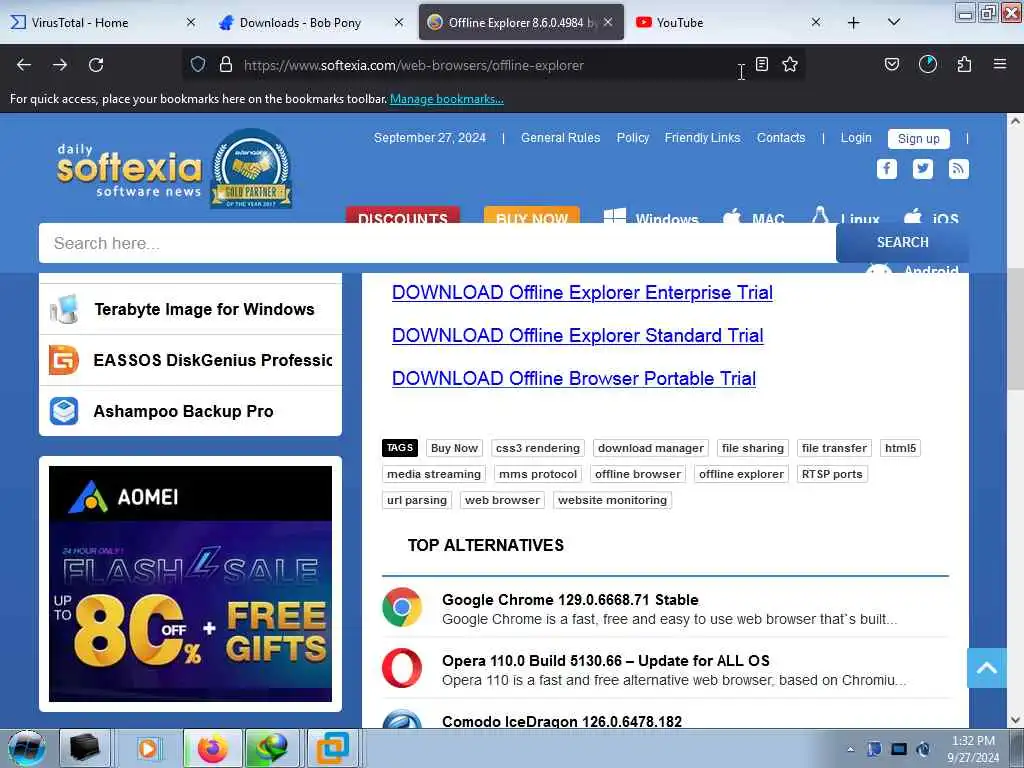The width and height of the screenshot is (1024, 768).
Task: Toggle reader view icon in address bar
Action: pos(761,64)
